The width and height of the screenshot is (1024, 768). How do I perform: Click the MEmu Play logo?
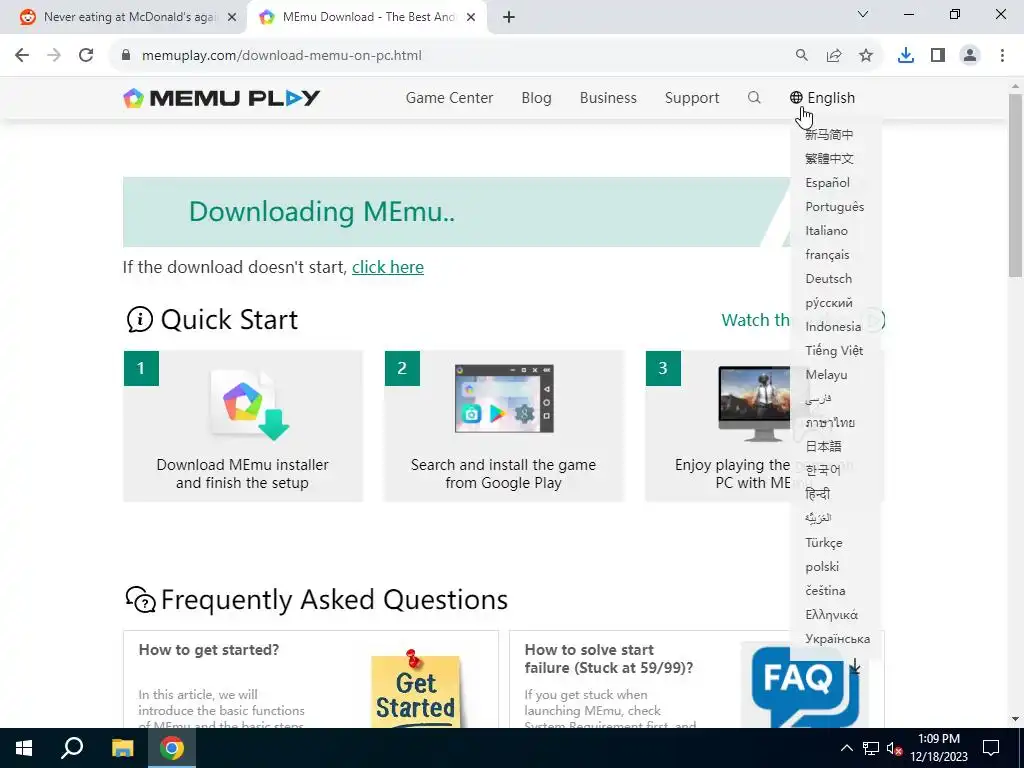221,98
